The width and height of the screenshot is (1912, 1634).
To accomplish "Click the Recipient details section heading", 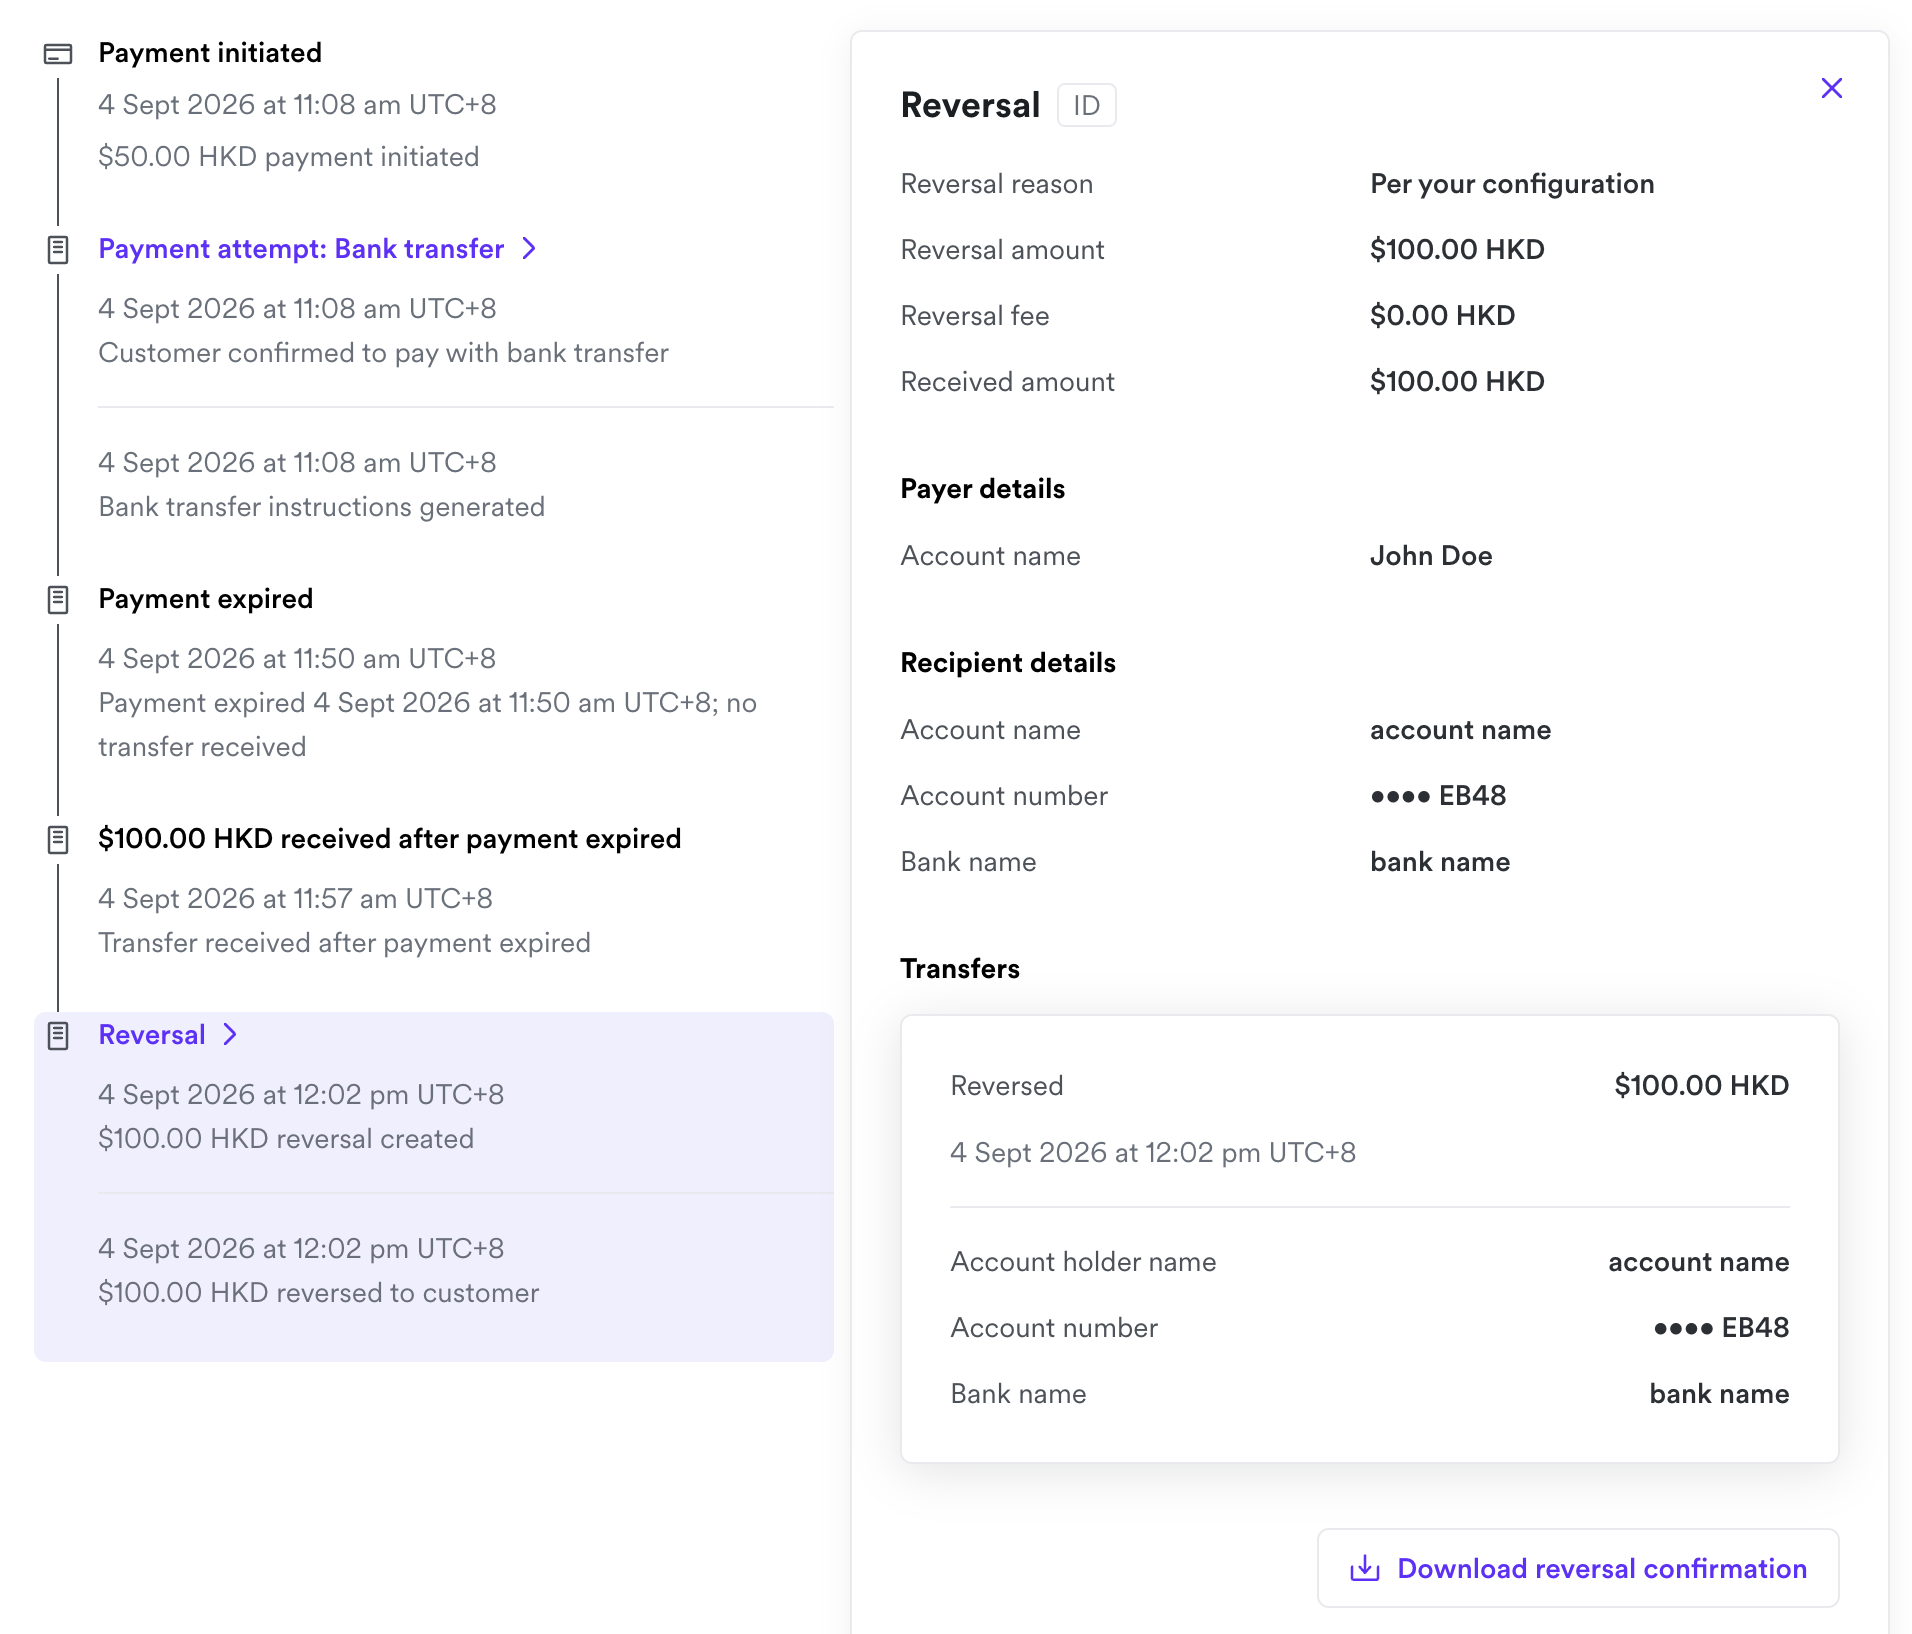I will tap(1008, 663).
